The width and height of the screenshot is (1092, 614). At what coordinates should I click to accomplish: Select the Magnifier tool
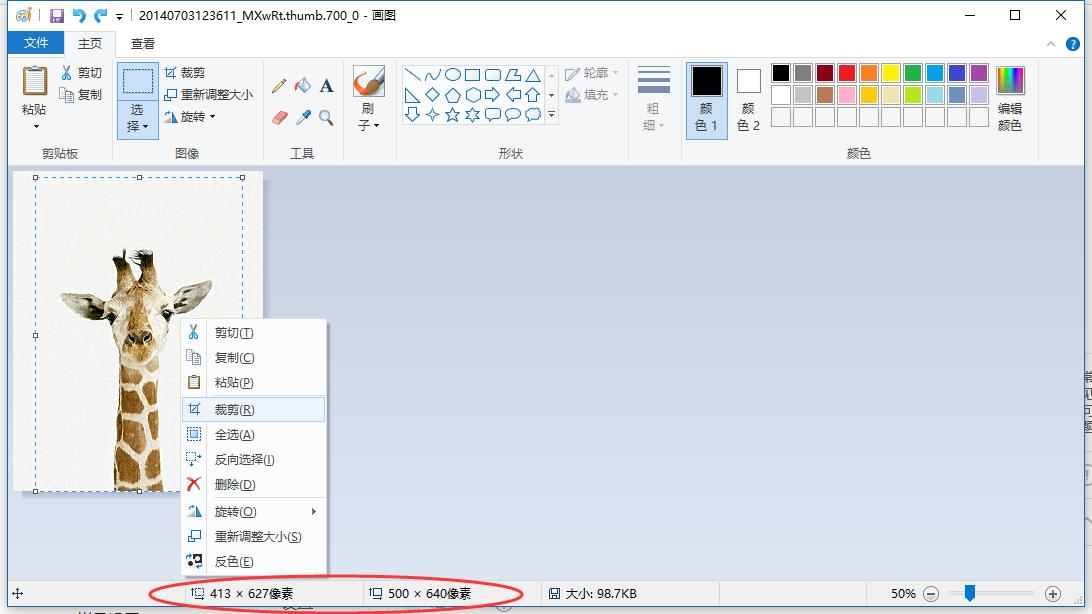coord(326,118)
